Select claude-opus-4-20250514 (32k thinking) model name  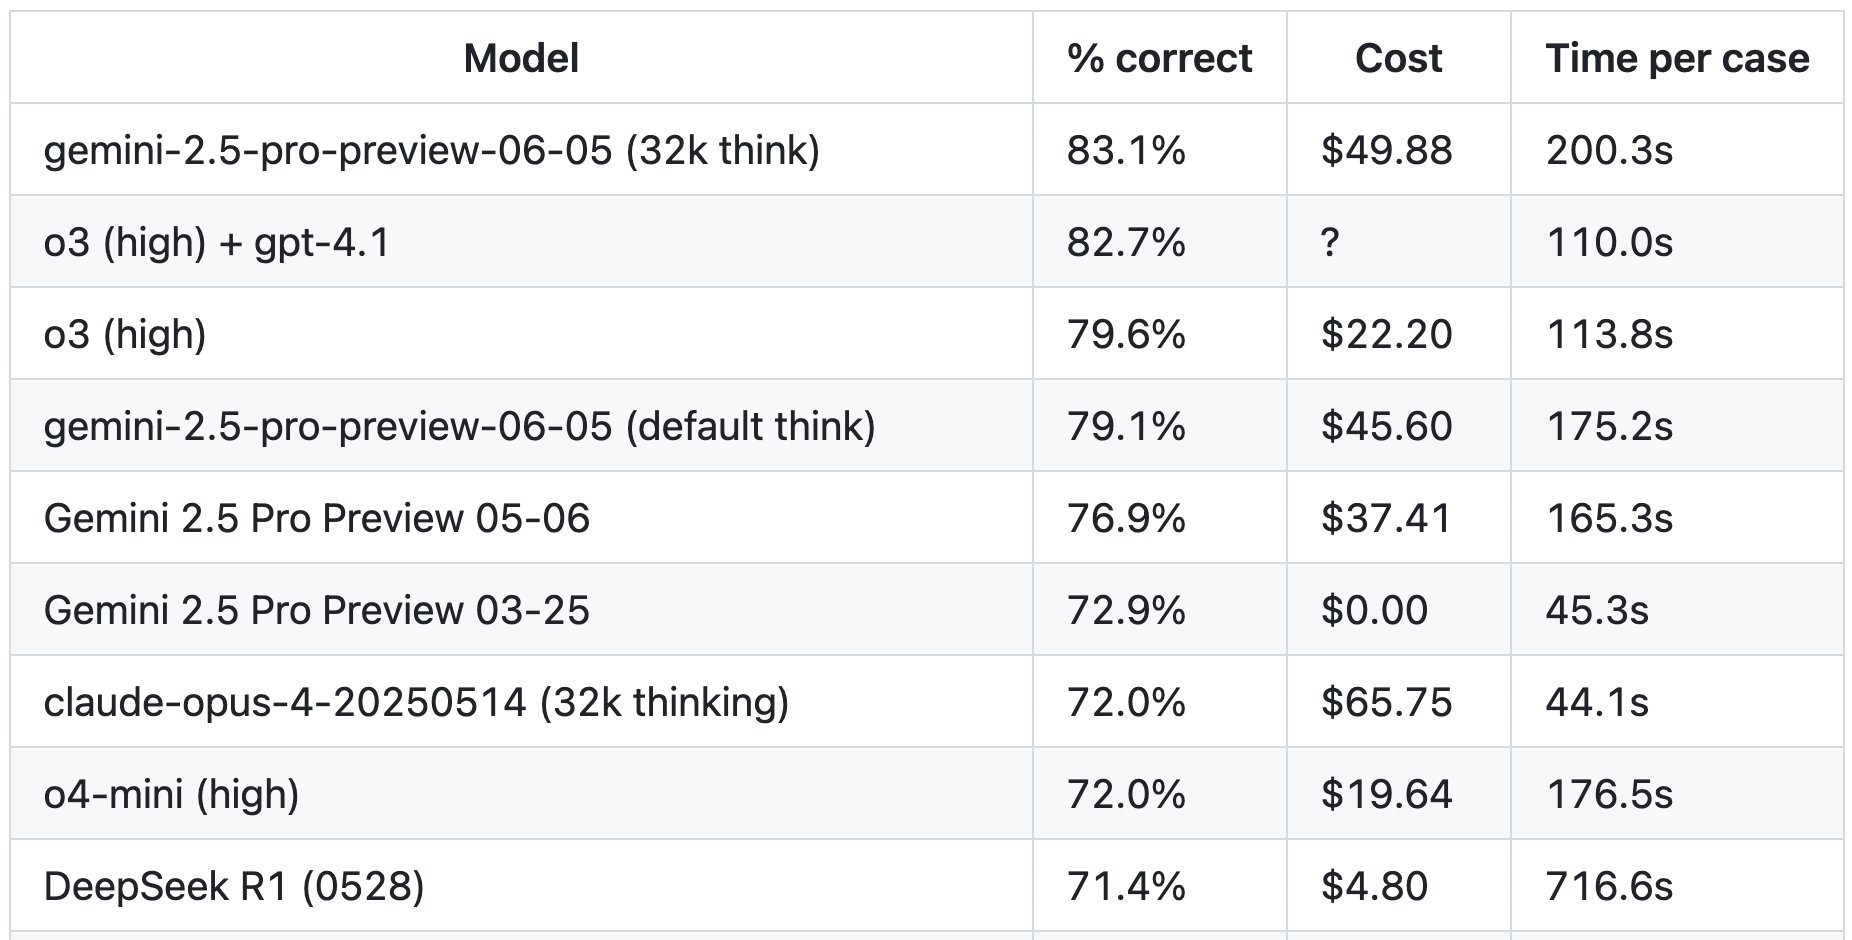click(x=417, y=702)
